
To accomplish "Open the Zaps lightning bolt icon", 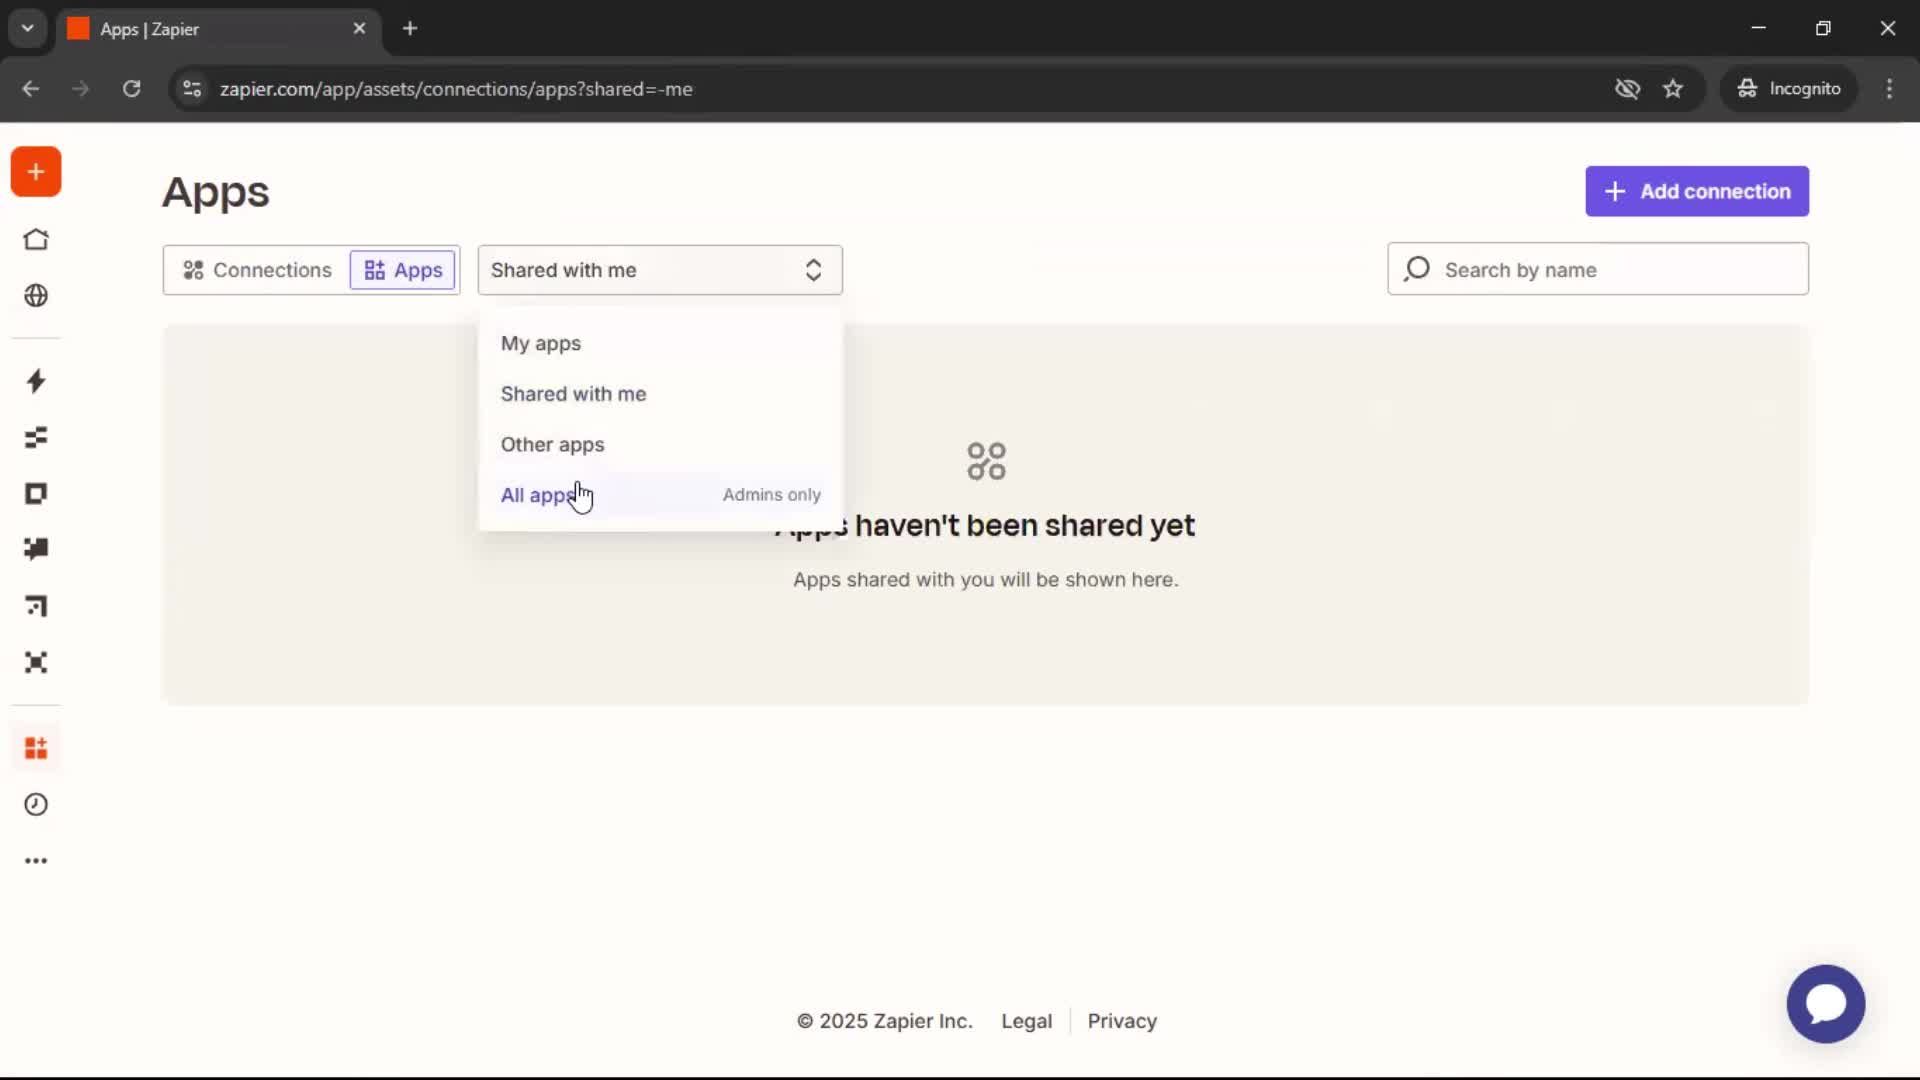I will point(36,381).
